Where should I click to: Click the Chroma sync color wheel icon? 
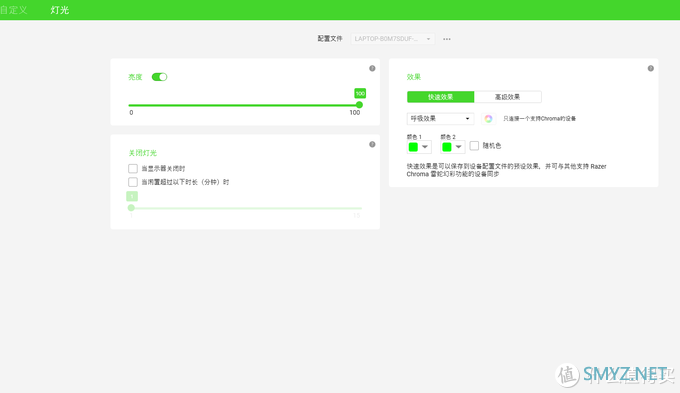tap(488, 118)
